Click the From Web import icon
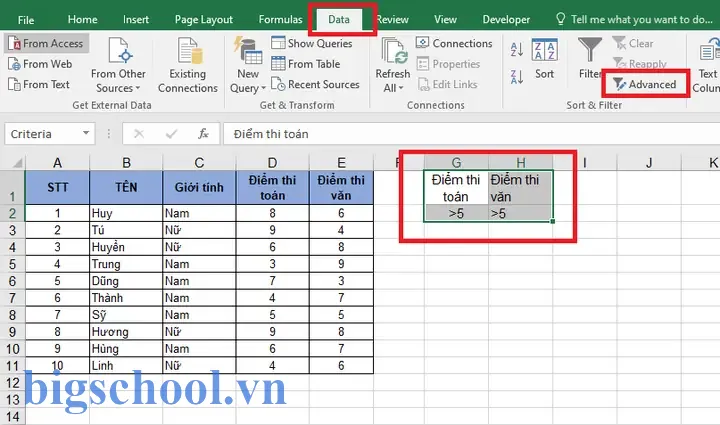This screenshot has height=425, width=720. (14, 64)
